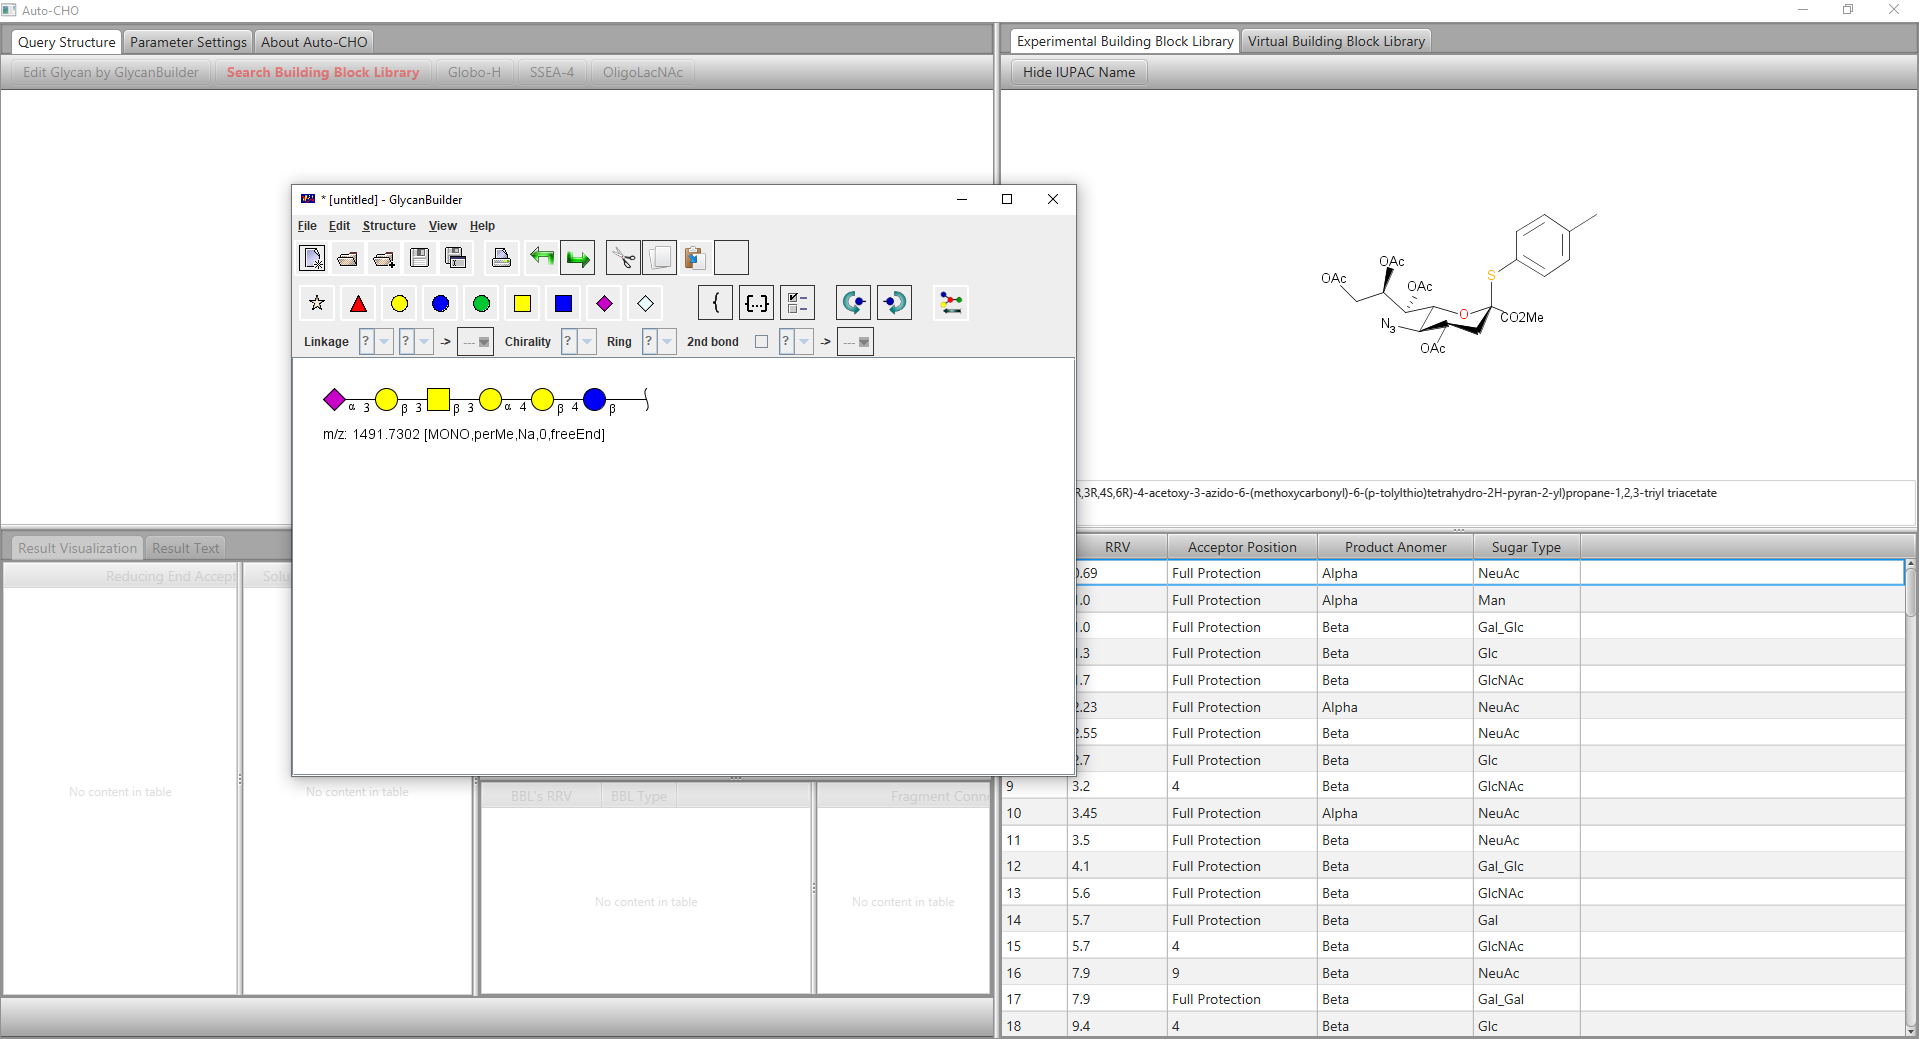Viewport: 1919px width, 1039px height.
Task: Click the scissors Cut icon
Action: [x=623, y=259]
